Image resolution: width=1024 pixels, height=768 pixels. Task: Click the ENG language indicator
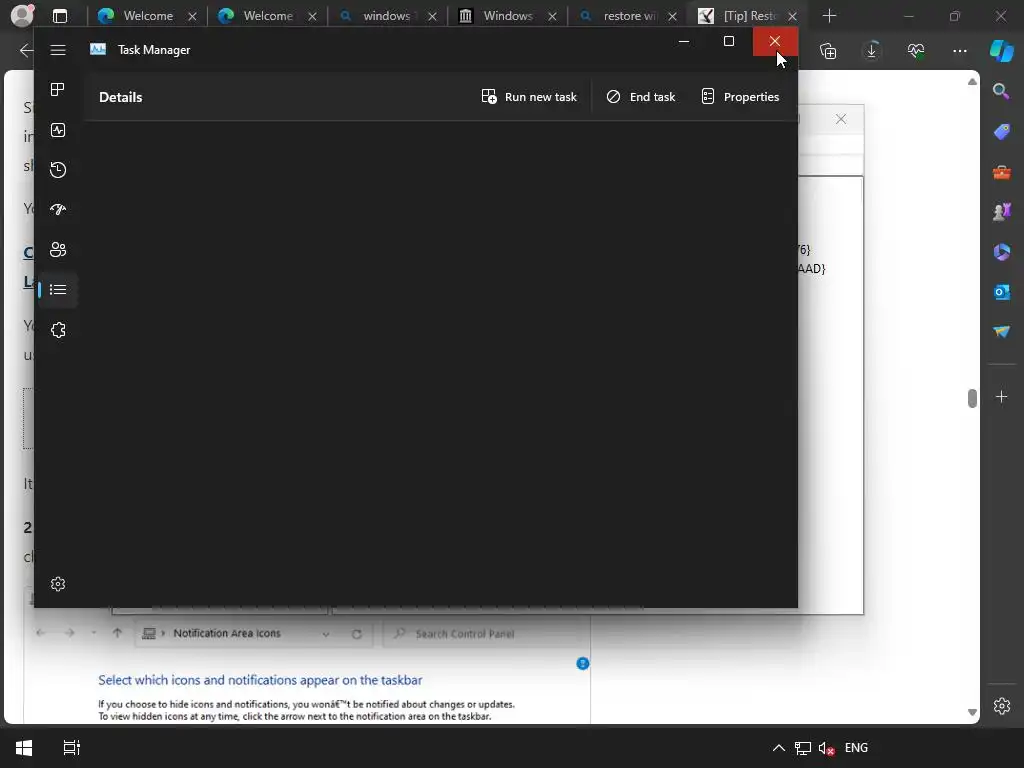point(856,748)
